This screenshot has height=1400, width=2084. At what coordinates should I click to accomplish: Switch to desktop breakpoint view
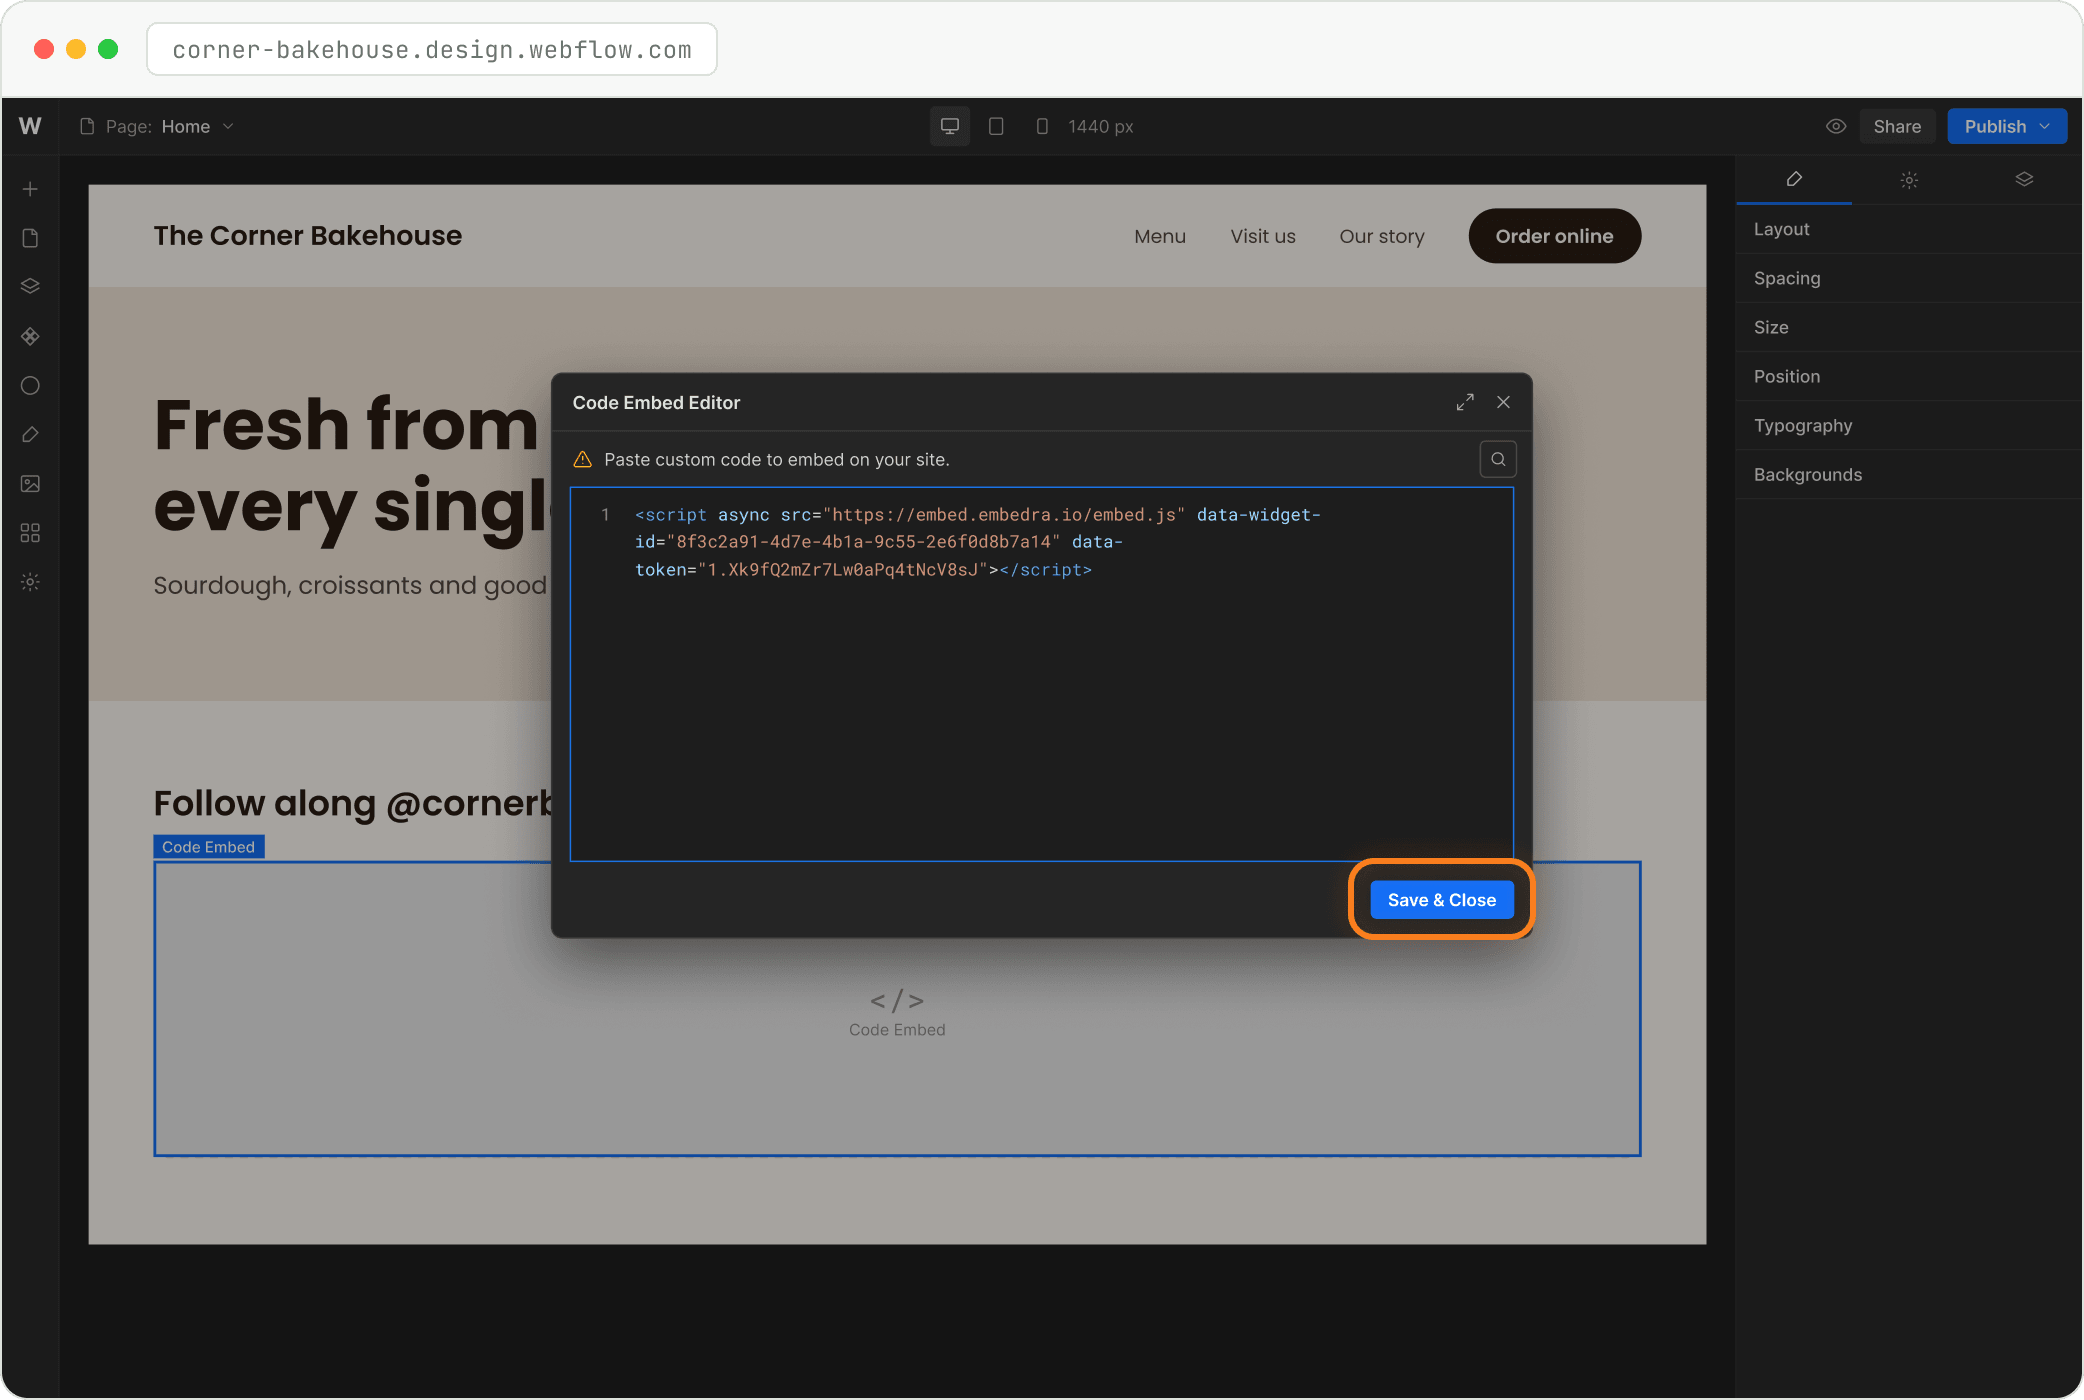pyautogui.click(x=950, y=126)
